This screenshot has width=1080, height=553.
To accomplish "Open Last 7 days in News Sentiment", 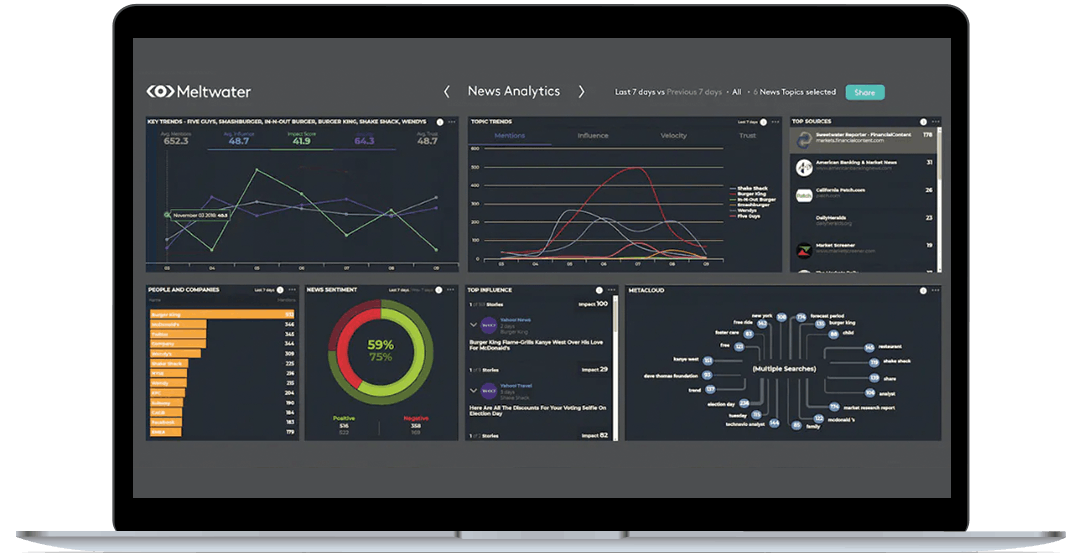I will pos(399,290).
